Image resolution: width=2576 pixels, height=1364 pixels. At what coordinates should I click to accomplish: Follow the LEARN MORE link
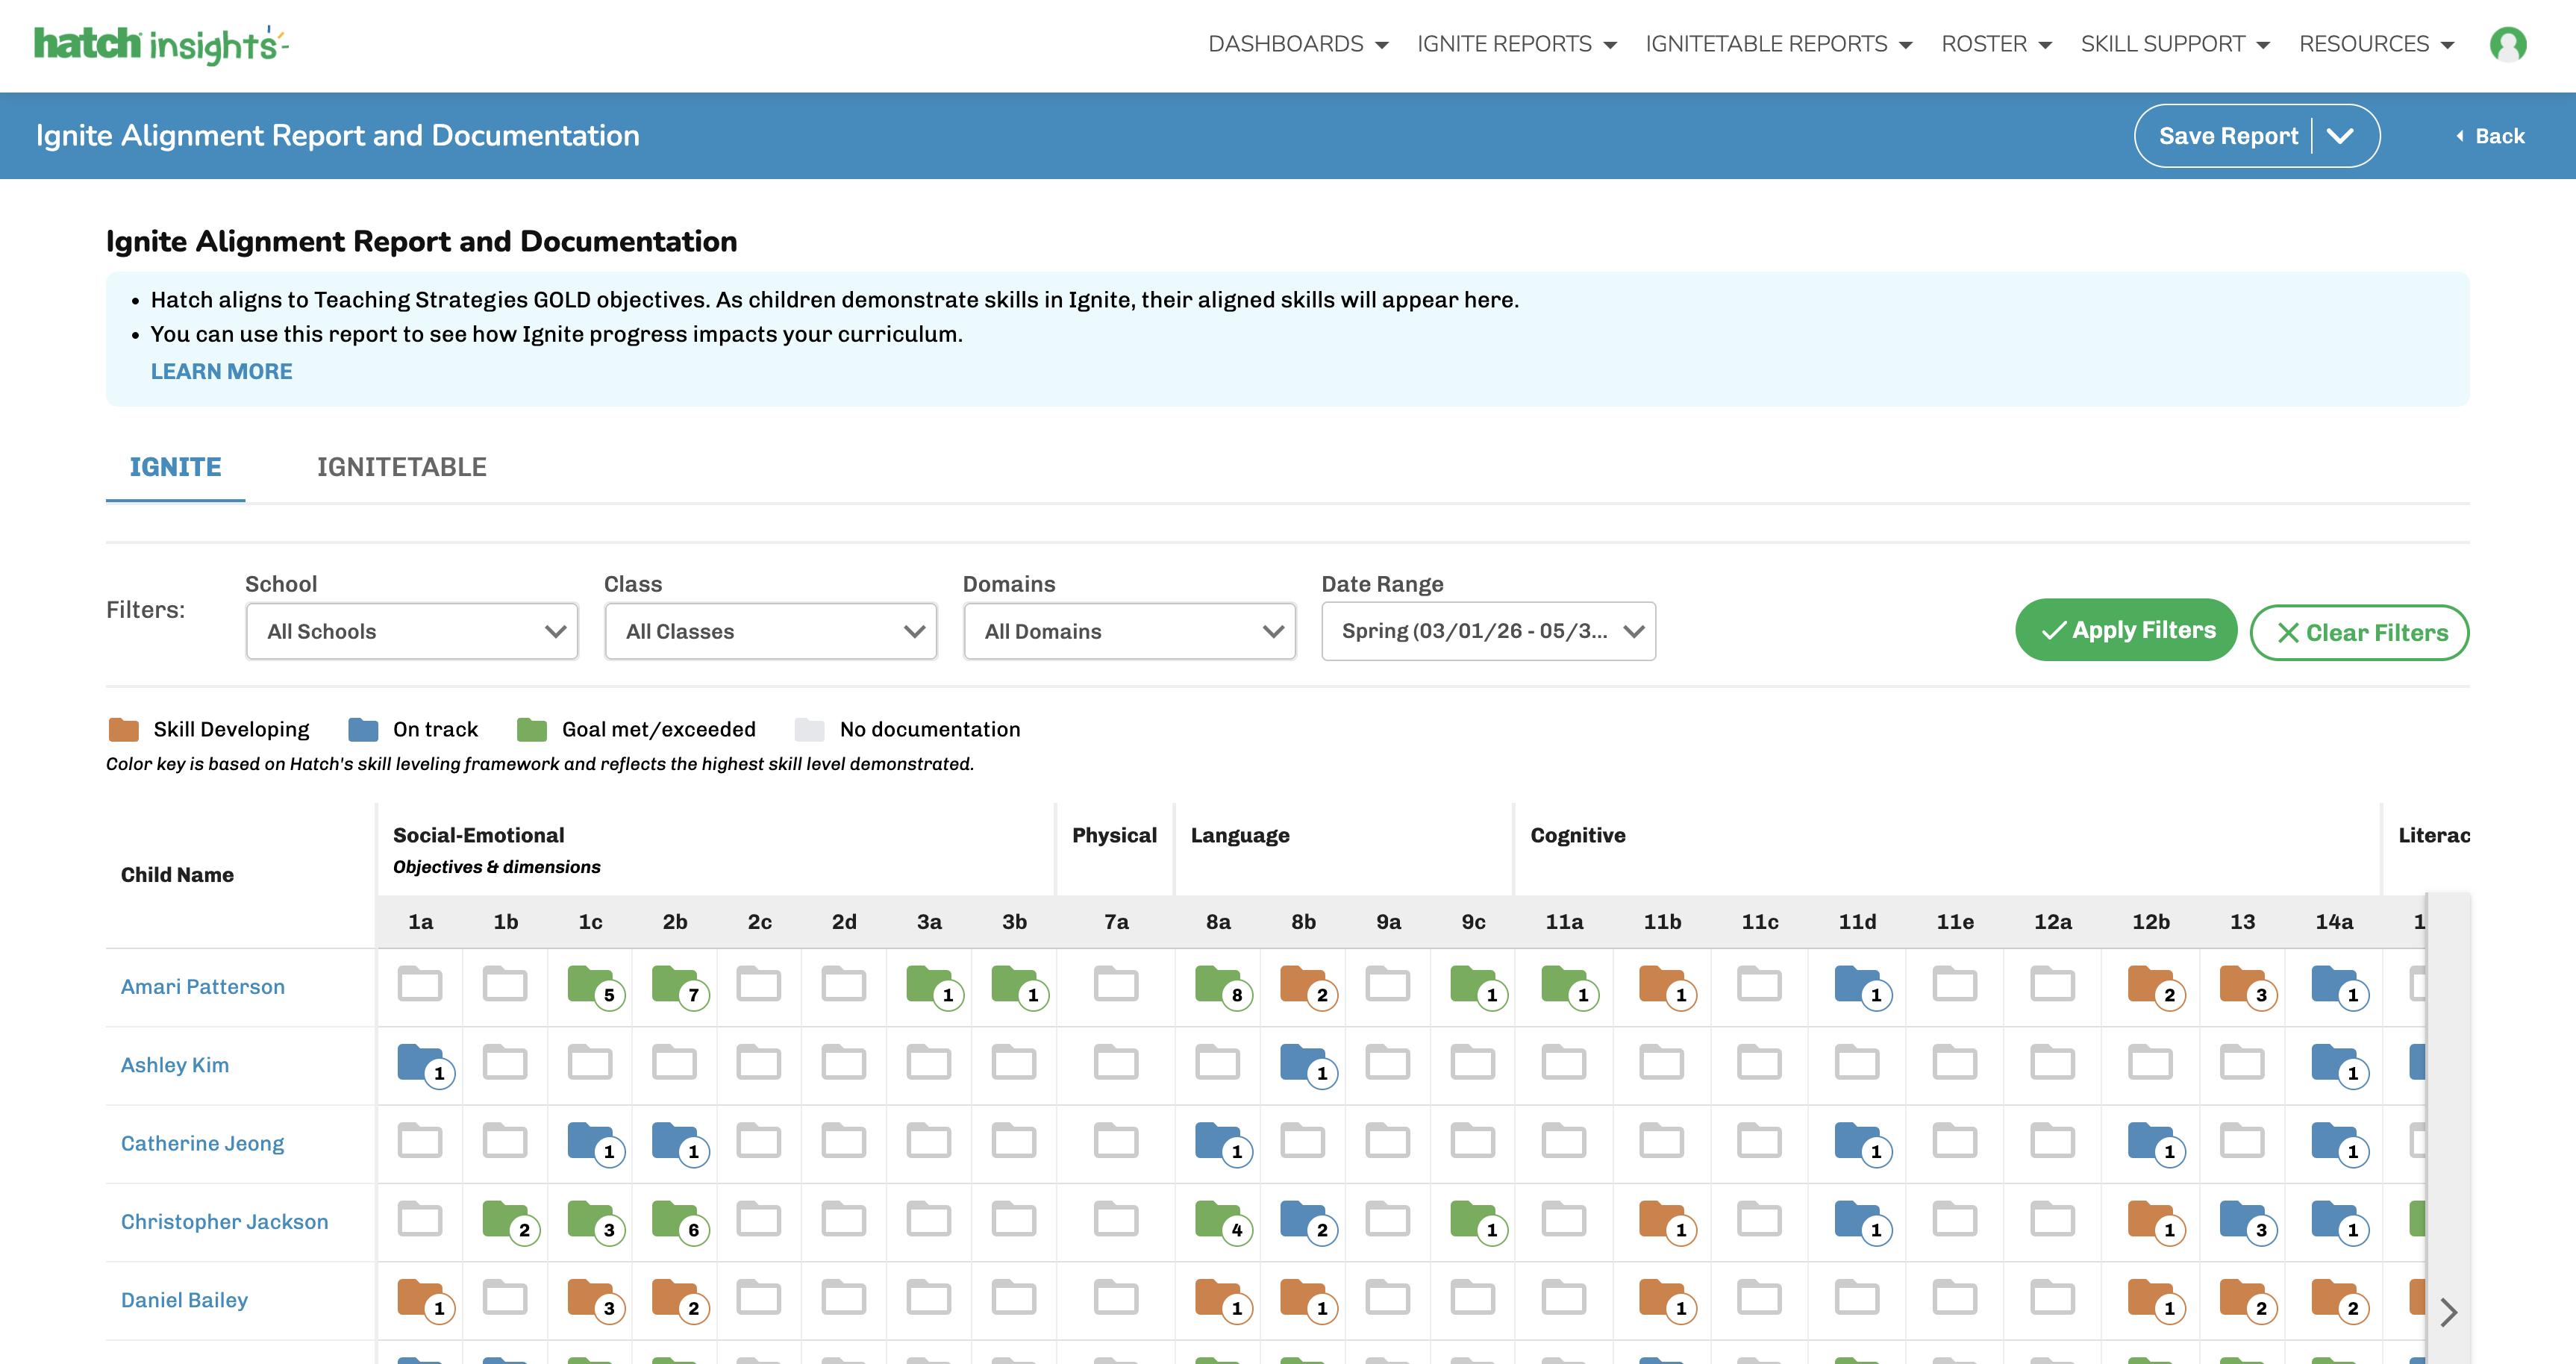coord(221,371)
